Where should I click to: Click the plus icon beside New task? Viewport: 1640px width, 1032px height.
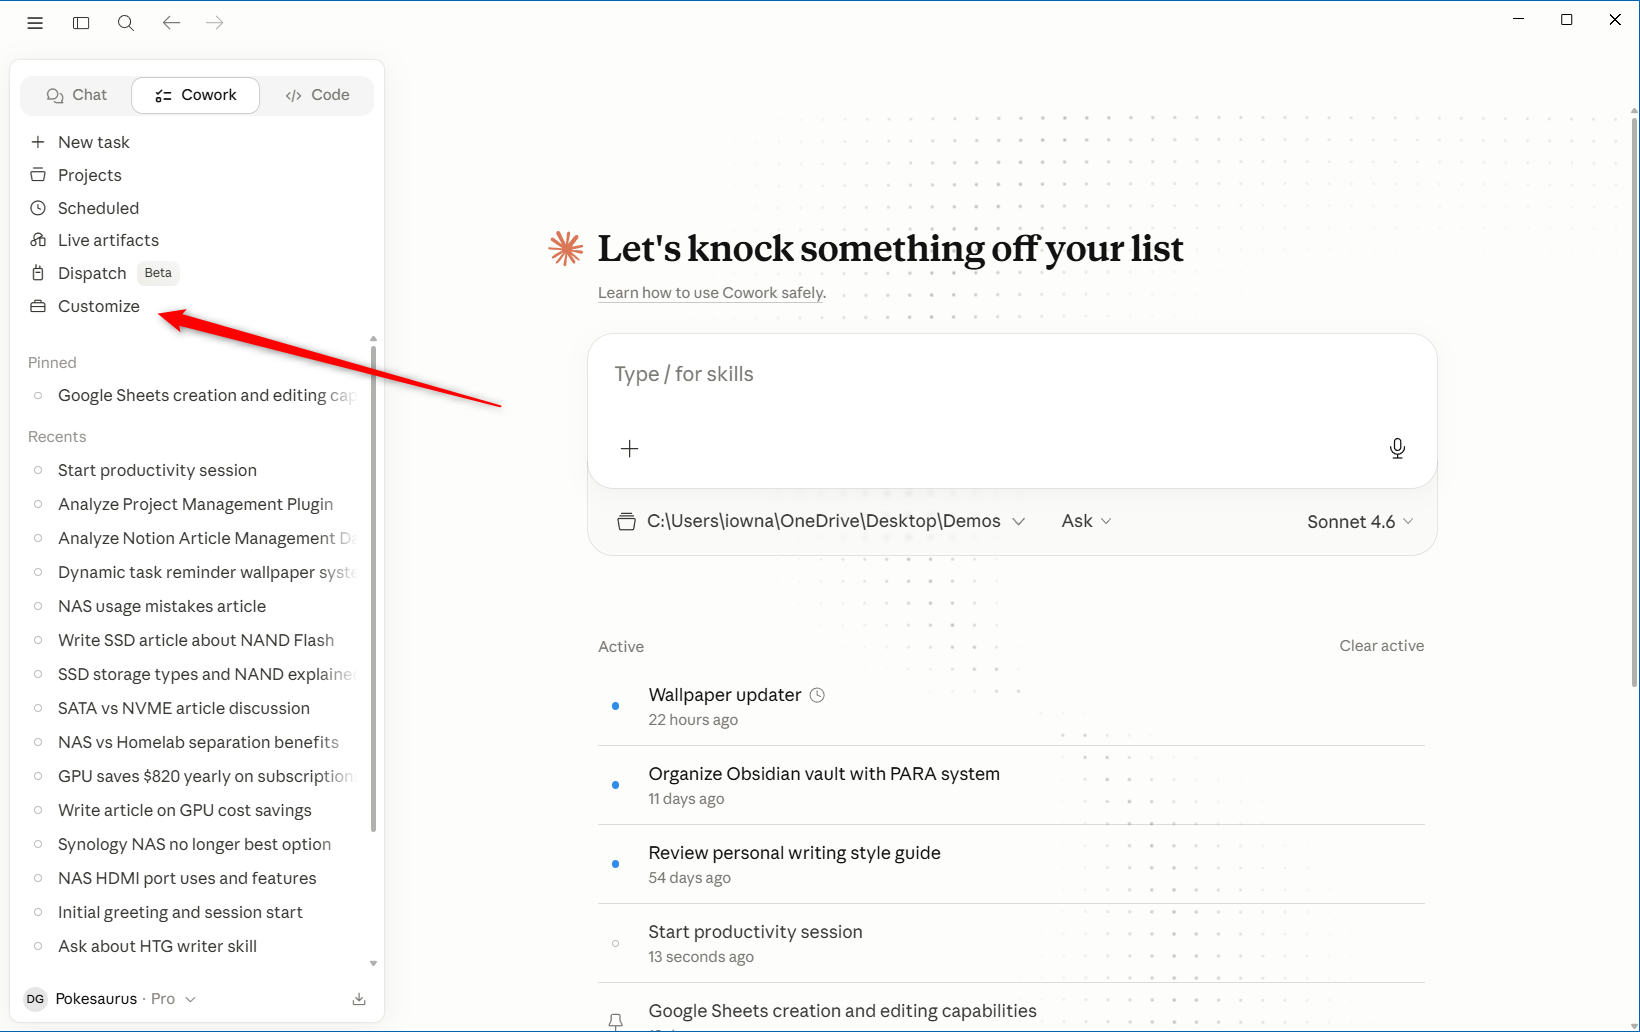coord(38,142)
